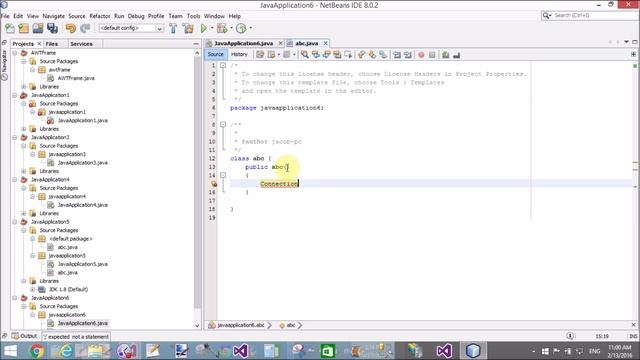Select AWTFrame.java in the Projects tree
640x360 pixels.
coord(76,78)
